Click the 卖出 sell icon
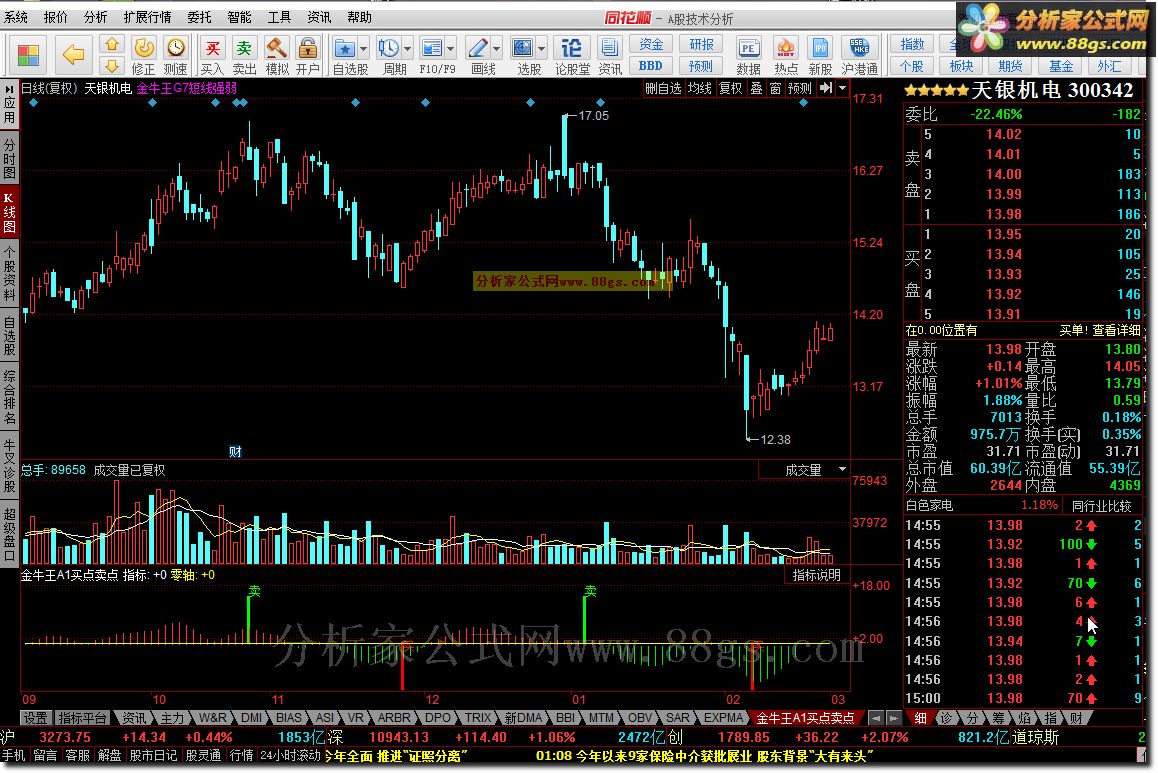This screenshot has width=1158, height=773. coord(244,55)
